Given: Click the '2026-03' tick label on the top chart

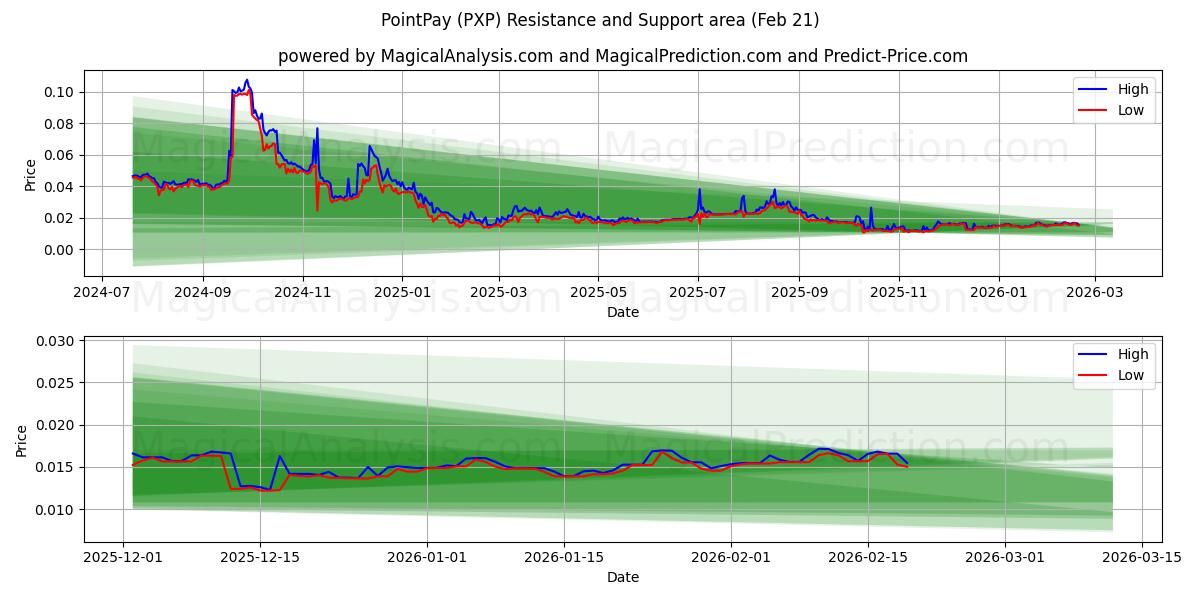Looking at the screenshot, I should (1094, 293).
